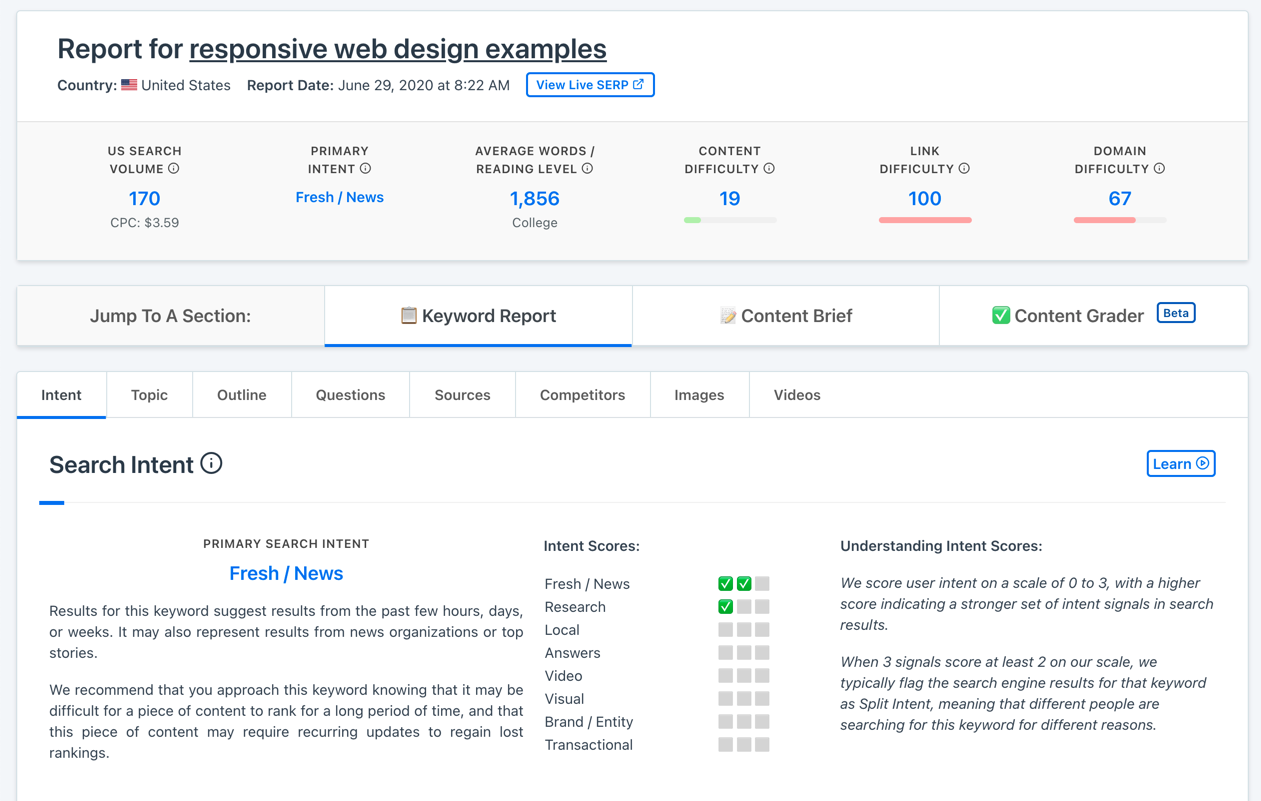Screen dimensions: 1261x801
Task: Click Primary Intent info icon
Action: tap(366, 169)
